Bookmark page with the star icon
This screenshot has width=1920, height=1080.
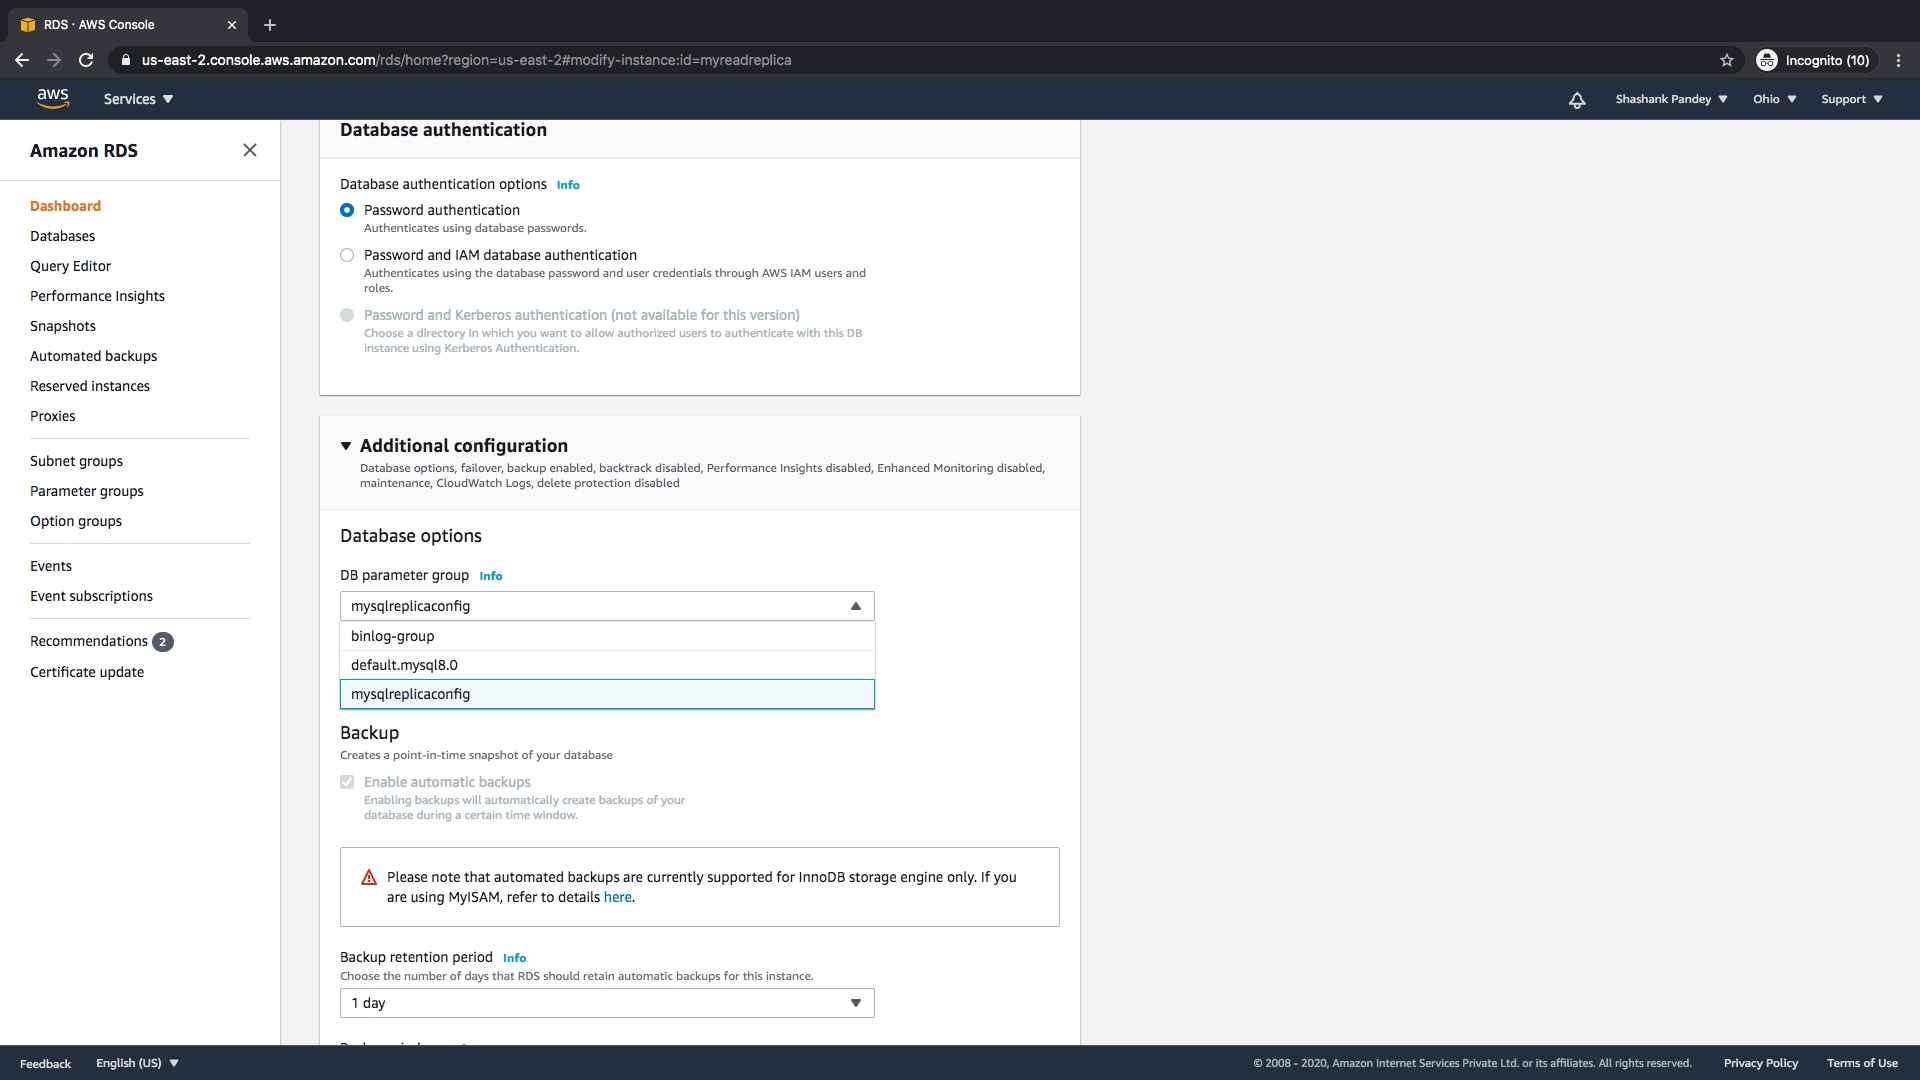click(1727, 60)
